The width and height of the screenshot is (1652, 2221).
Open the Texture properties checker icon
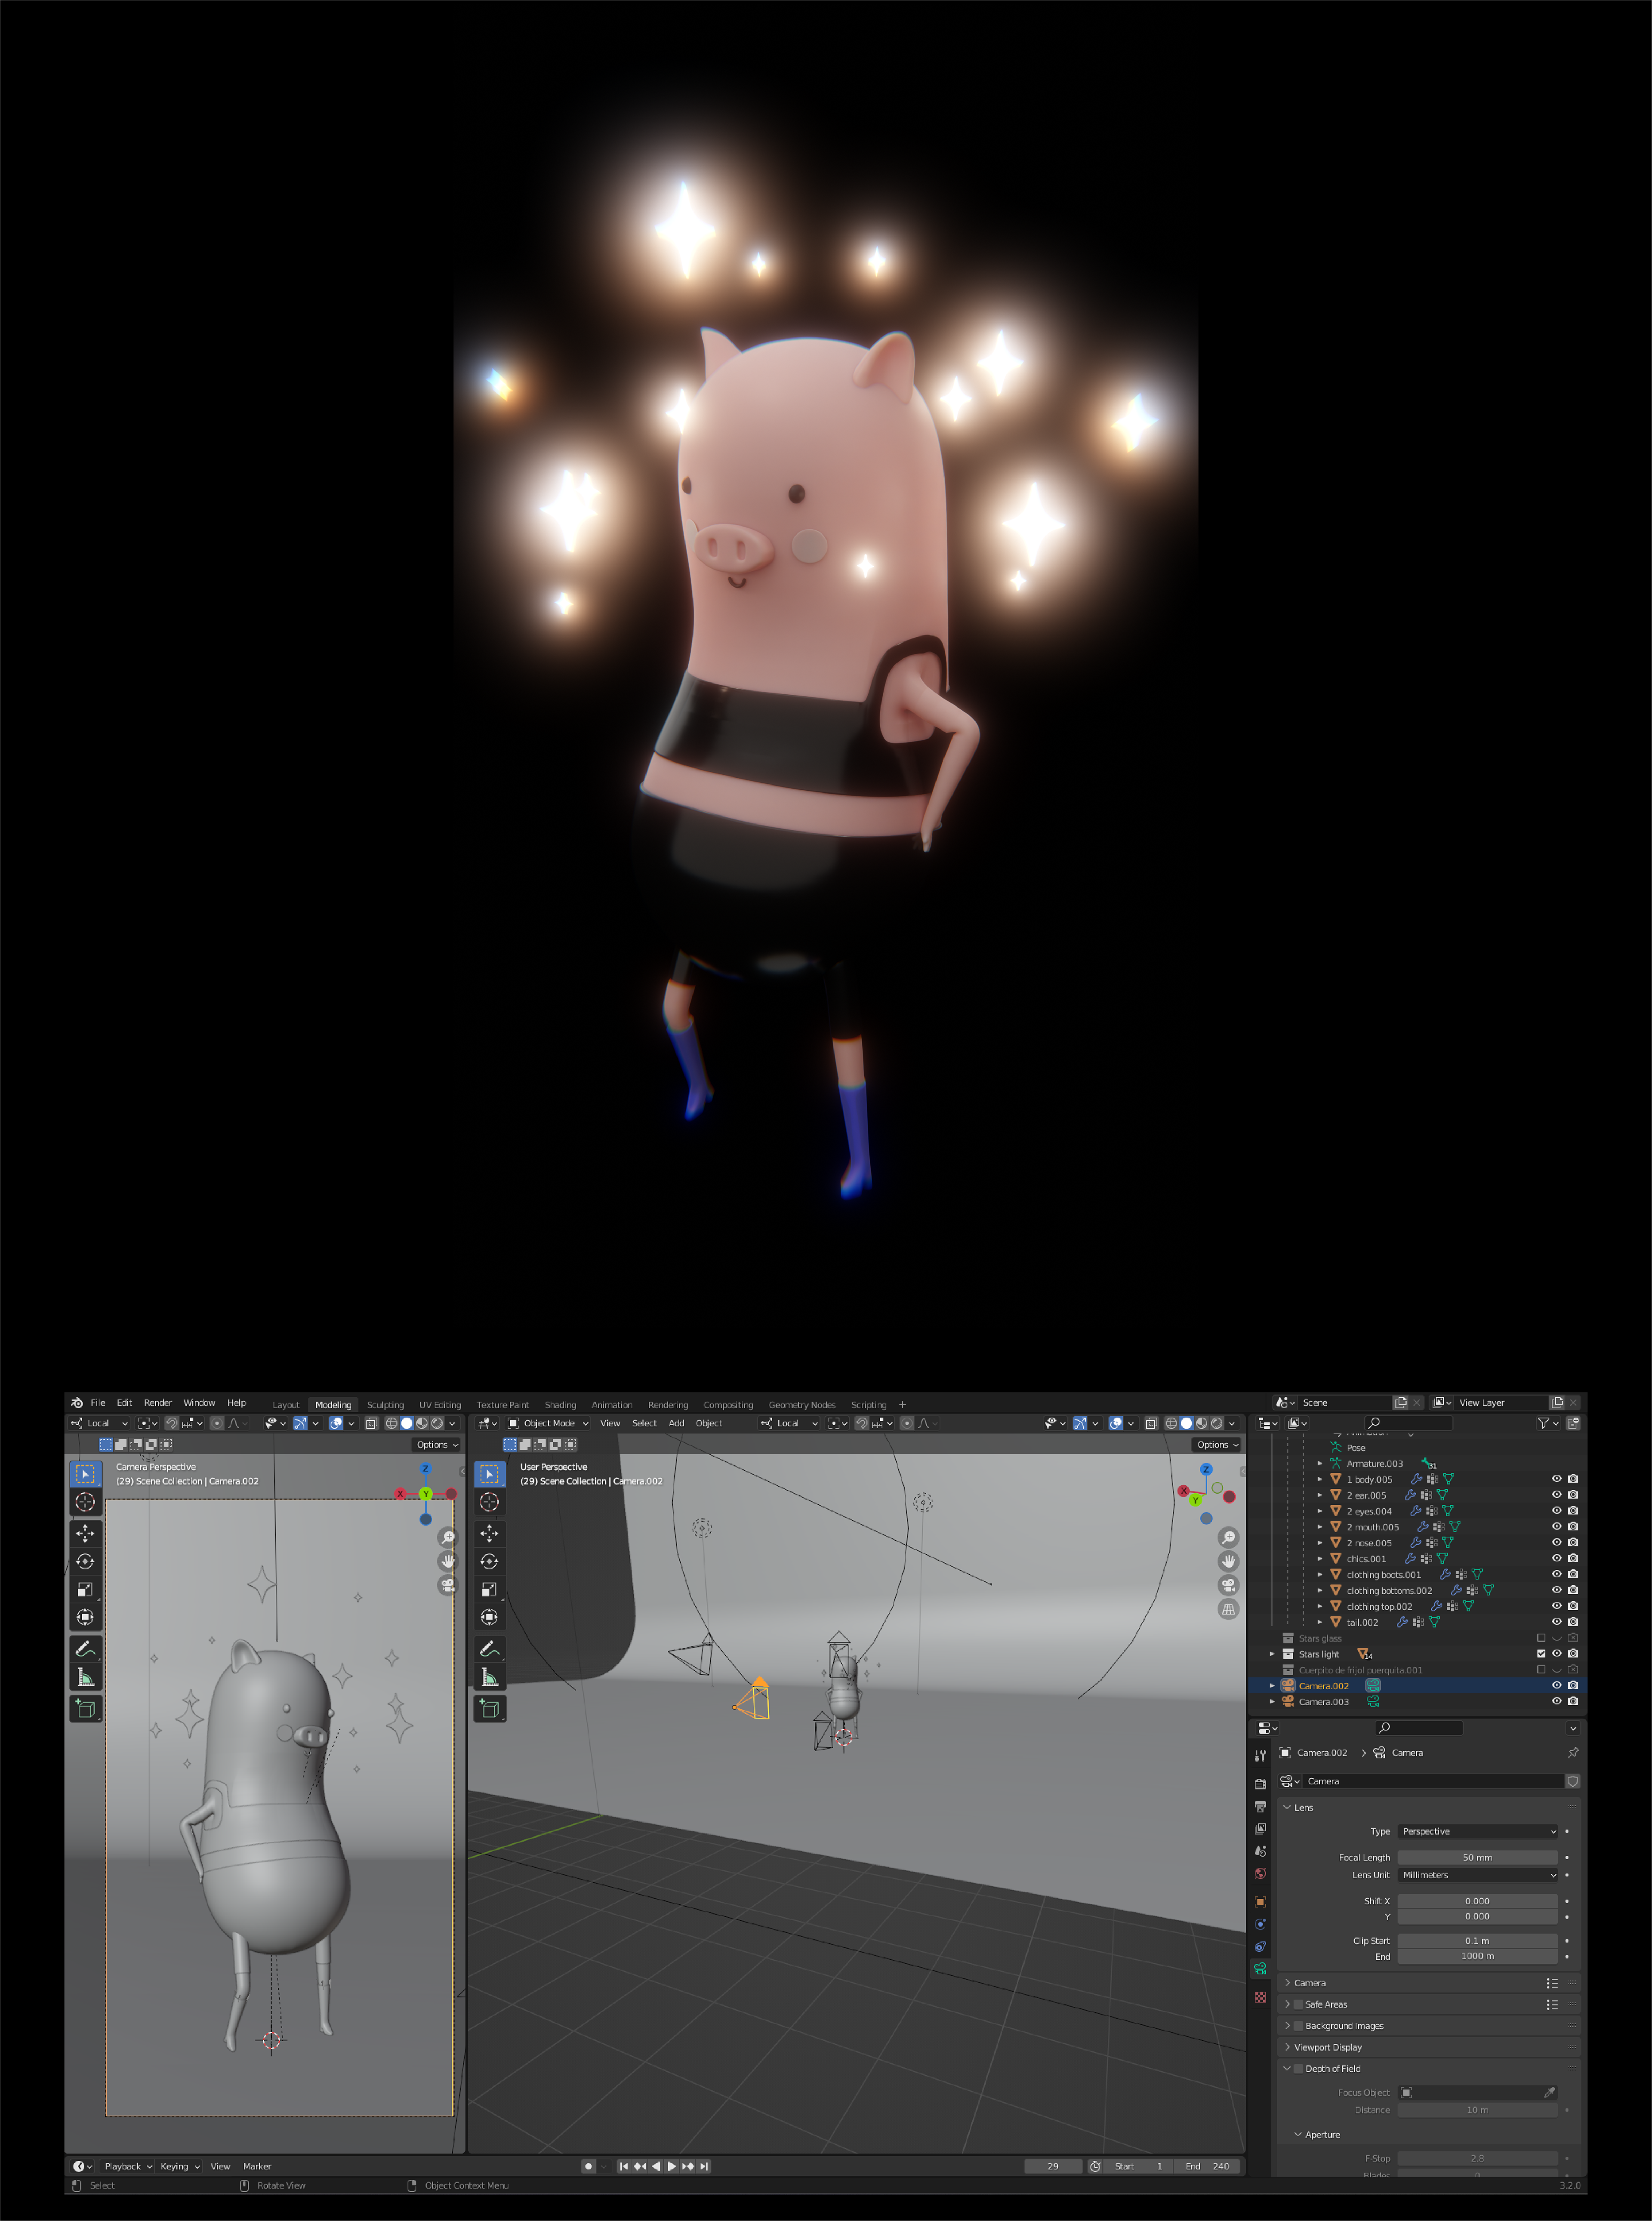(1260, 1997)
